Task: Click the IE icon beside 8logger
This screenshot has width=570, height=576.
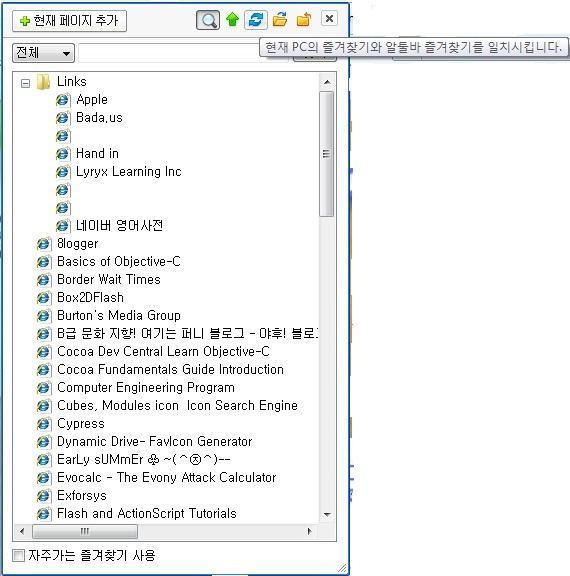Action: pyautogui.click(x=44, y=244)
